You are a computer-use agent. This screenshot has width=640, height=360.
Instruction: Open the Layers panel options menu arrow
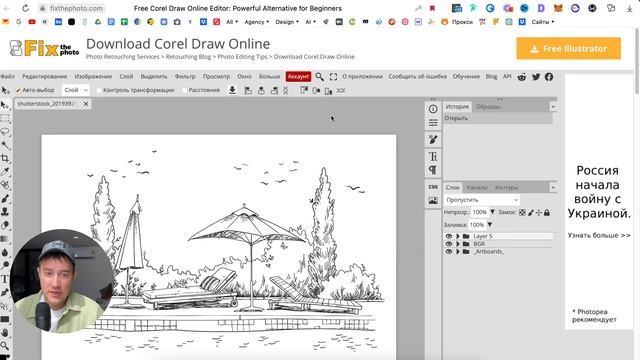point(553,188)
